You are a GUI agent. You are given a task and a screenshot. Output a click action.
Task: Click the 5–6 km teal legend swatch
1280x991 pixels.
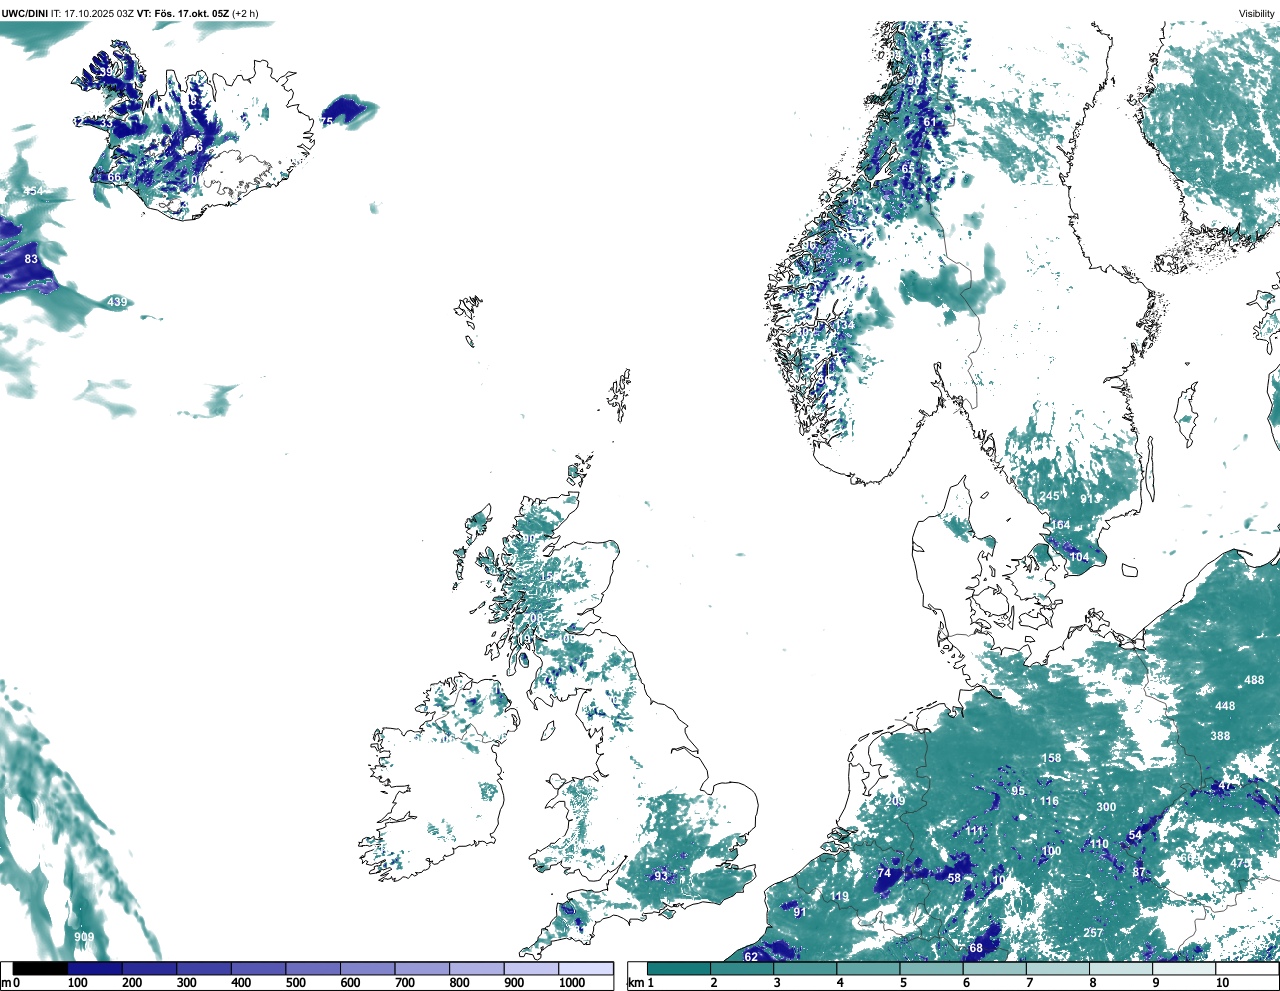933,968
